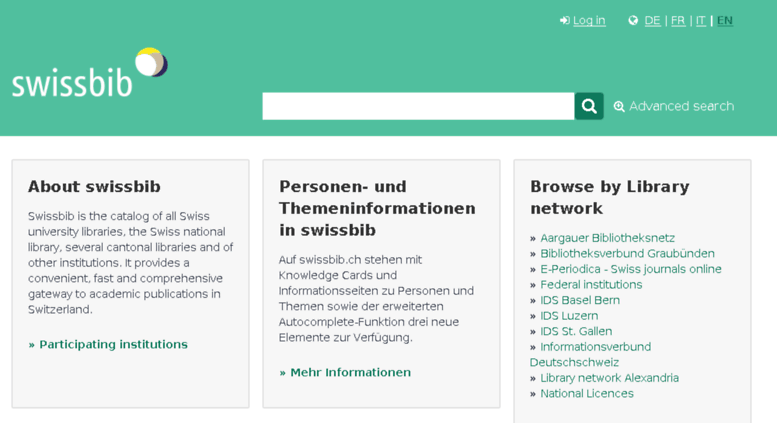777x423 pixels.
Task: Browse IDS Luzern
Action: tap(569, 316)
